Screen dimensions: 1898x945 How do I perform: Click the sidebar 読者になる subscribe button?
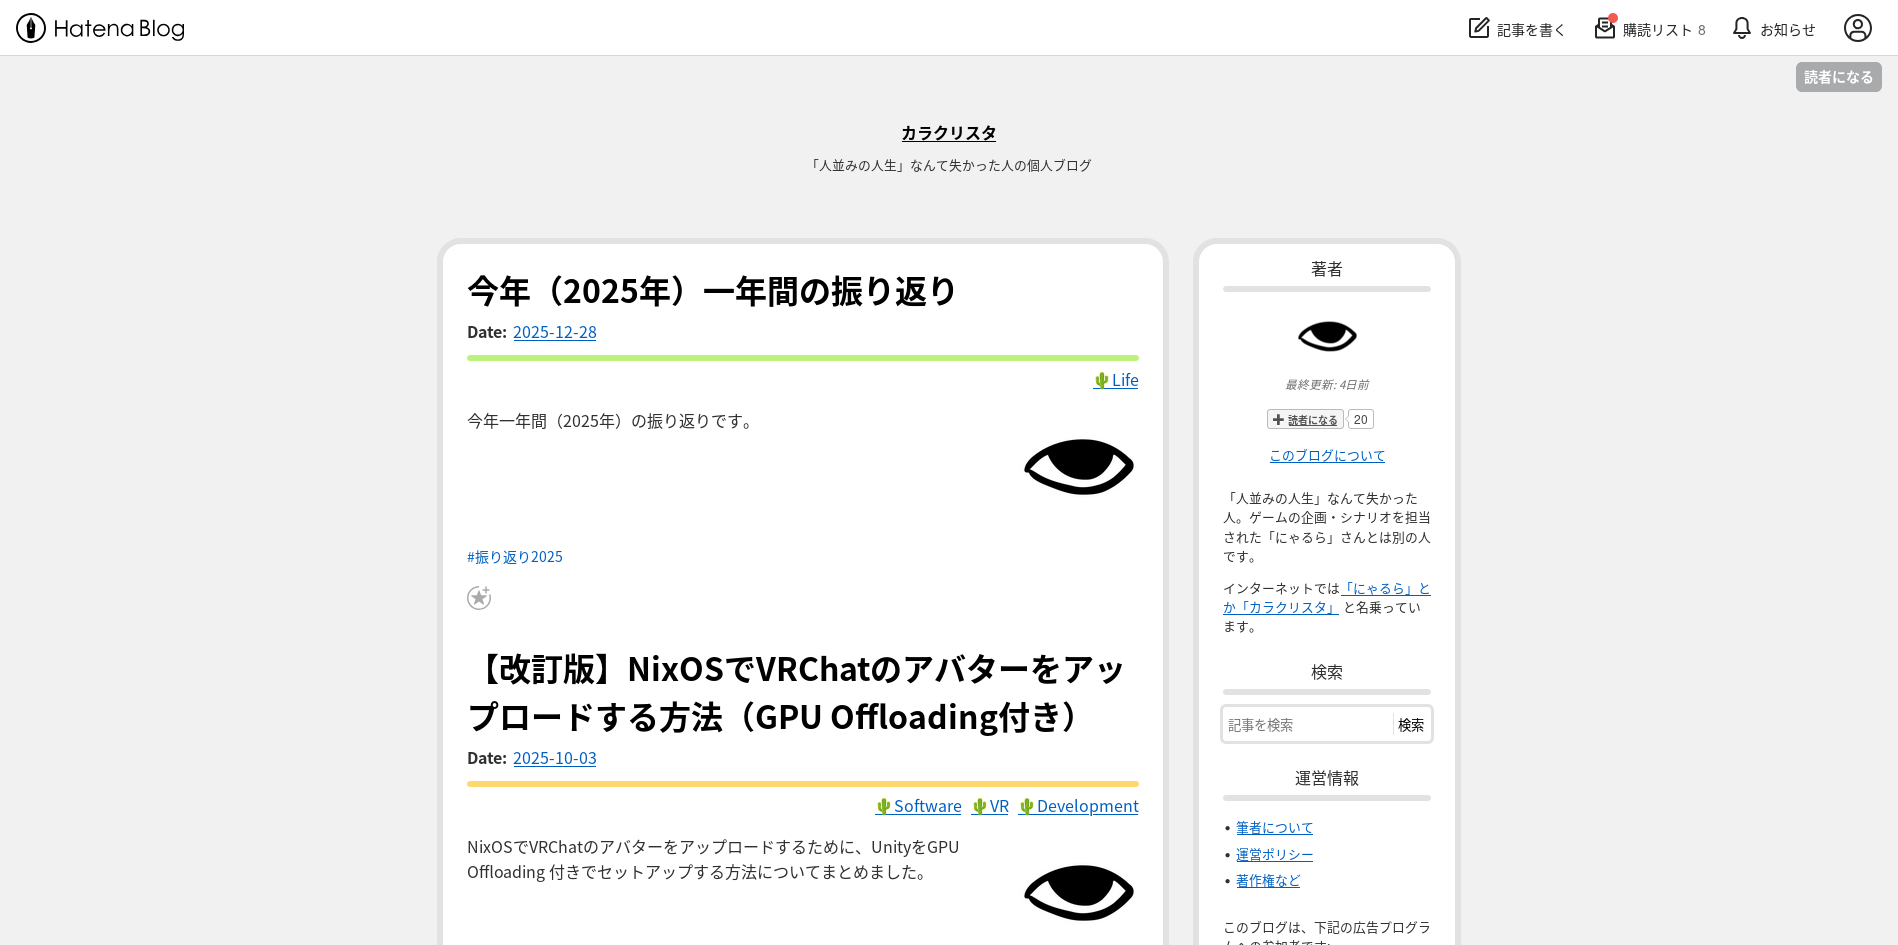click(1305, 420)
